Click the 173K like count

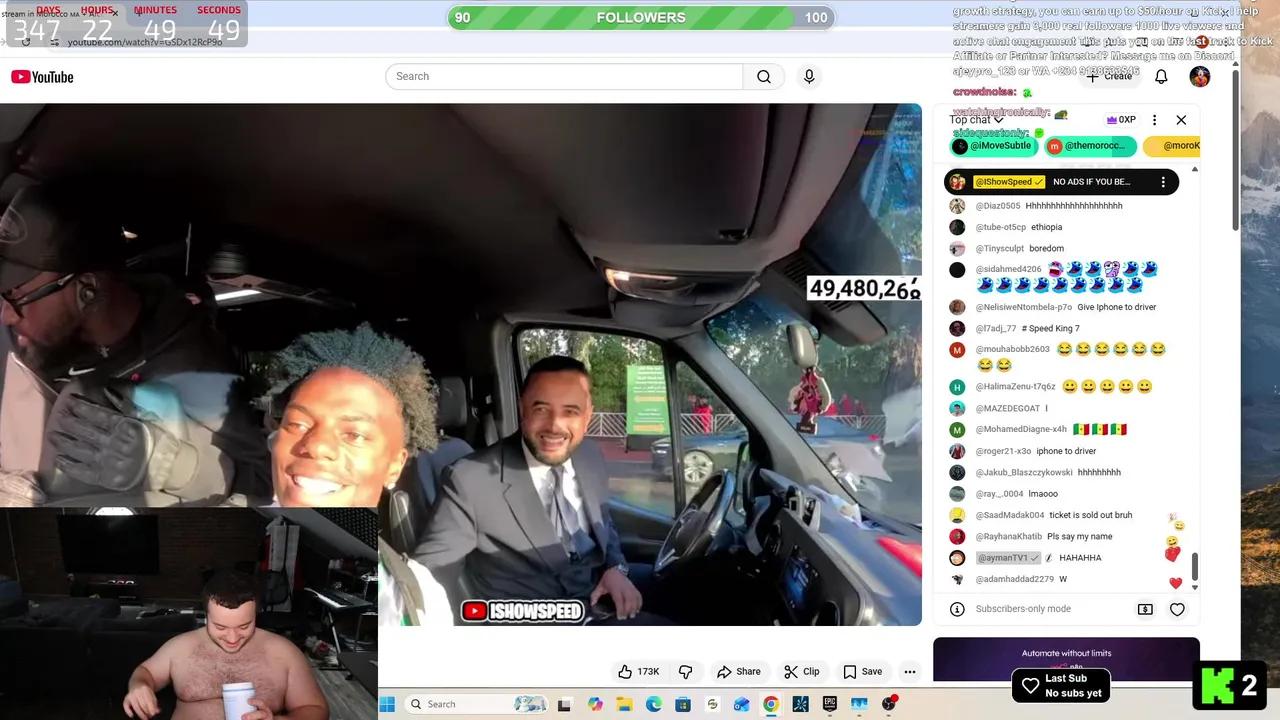click(648, 672)
